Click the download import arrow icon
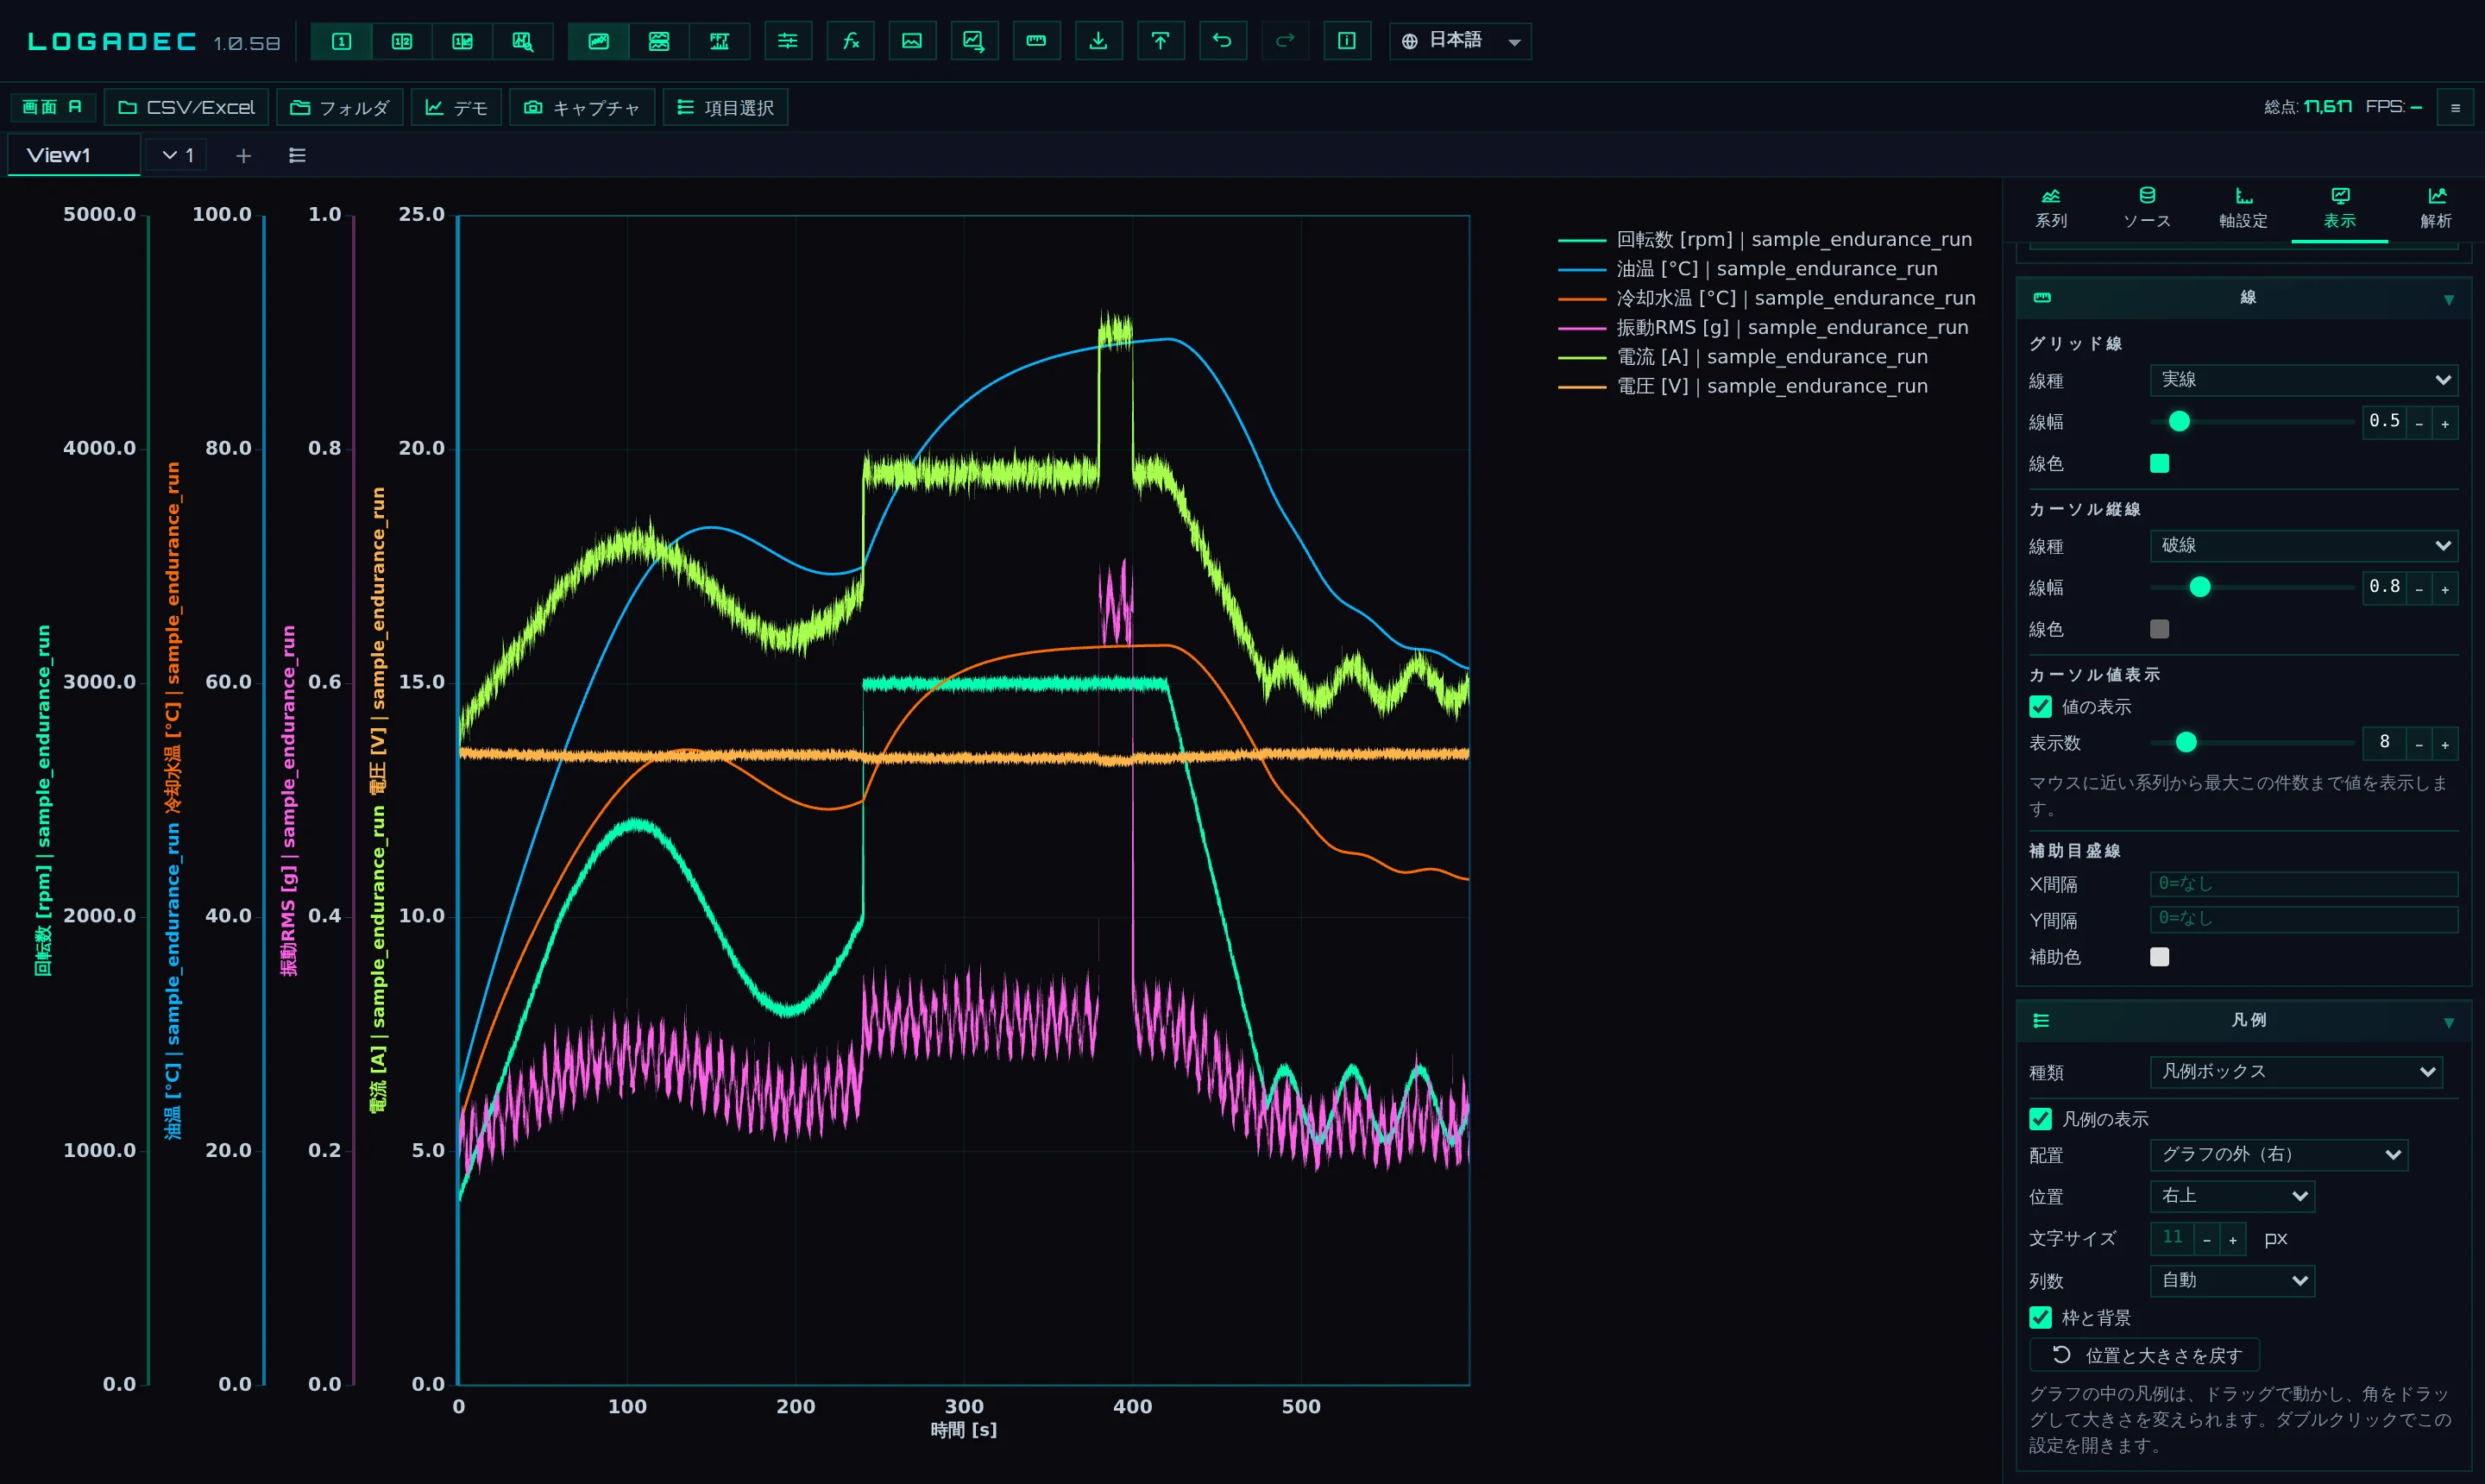This screenshot has width=2485, height=1484. (1098, 41)
